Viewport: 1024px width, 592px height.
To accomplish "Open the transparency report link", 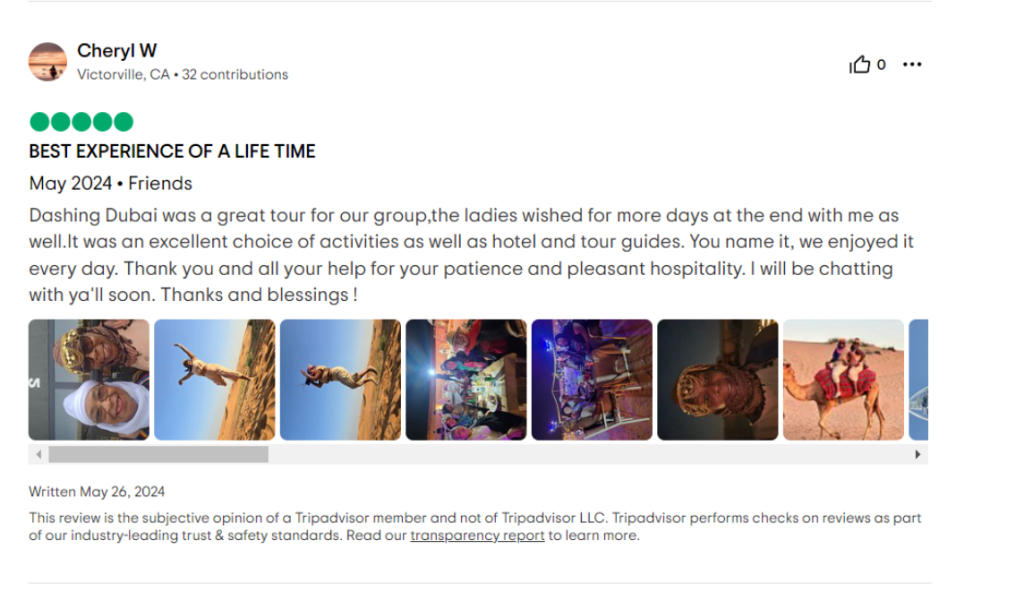I will [x=477, y=535].
